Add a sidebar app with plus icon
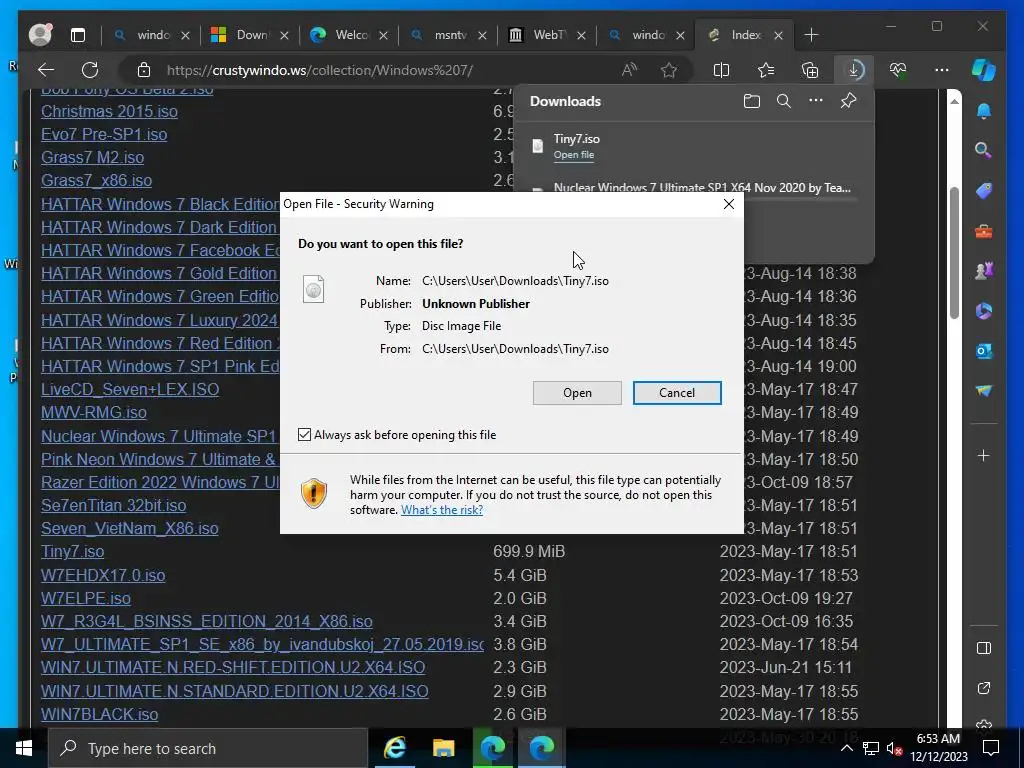 (984, 455)
